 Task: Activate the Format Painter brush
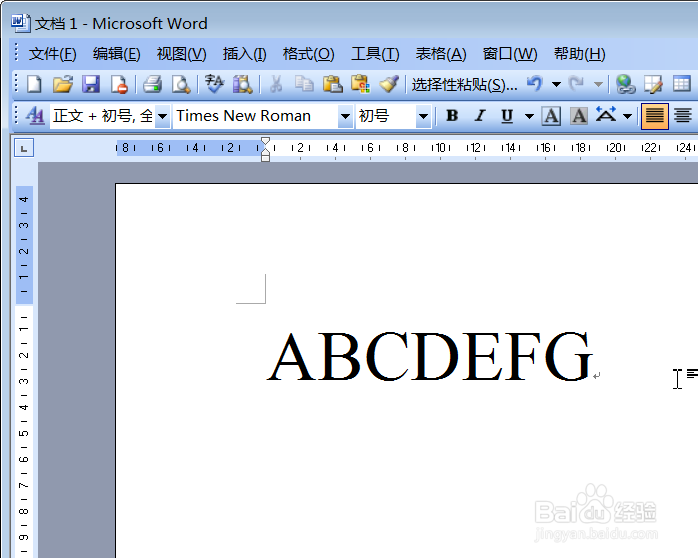(x=389, y=84)
